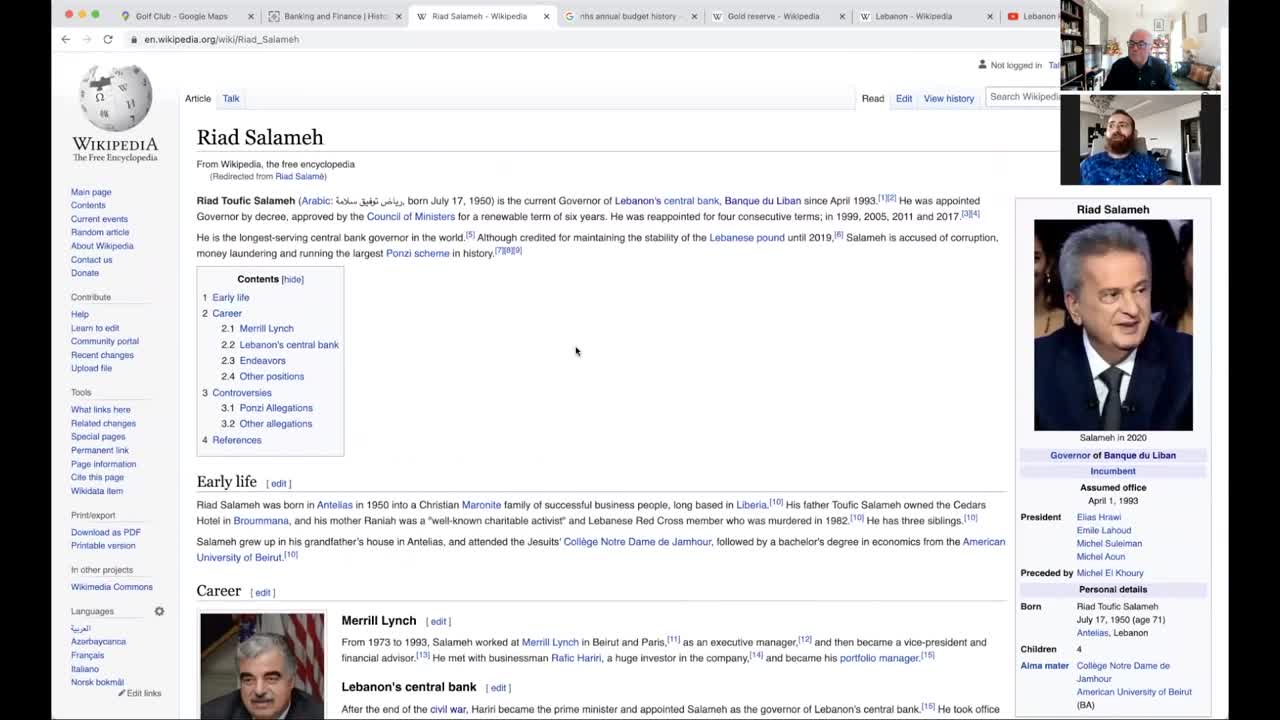
Task: Click Riad Salameh infobox portrait
Action: [1113, 325]
